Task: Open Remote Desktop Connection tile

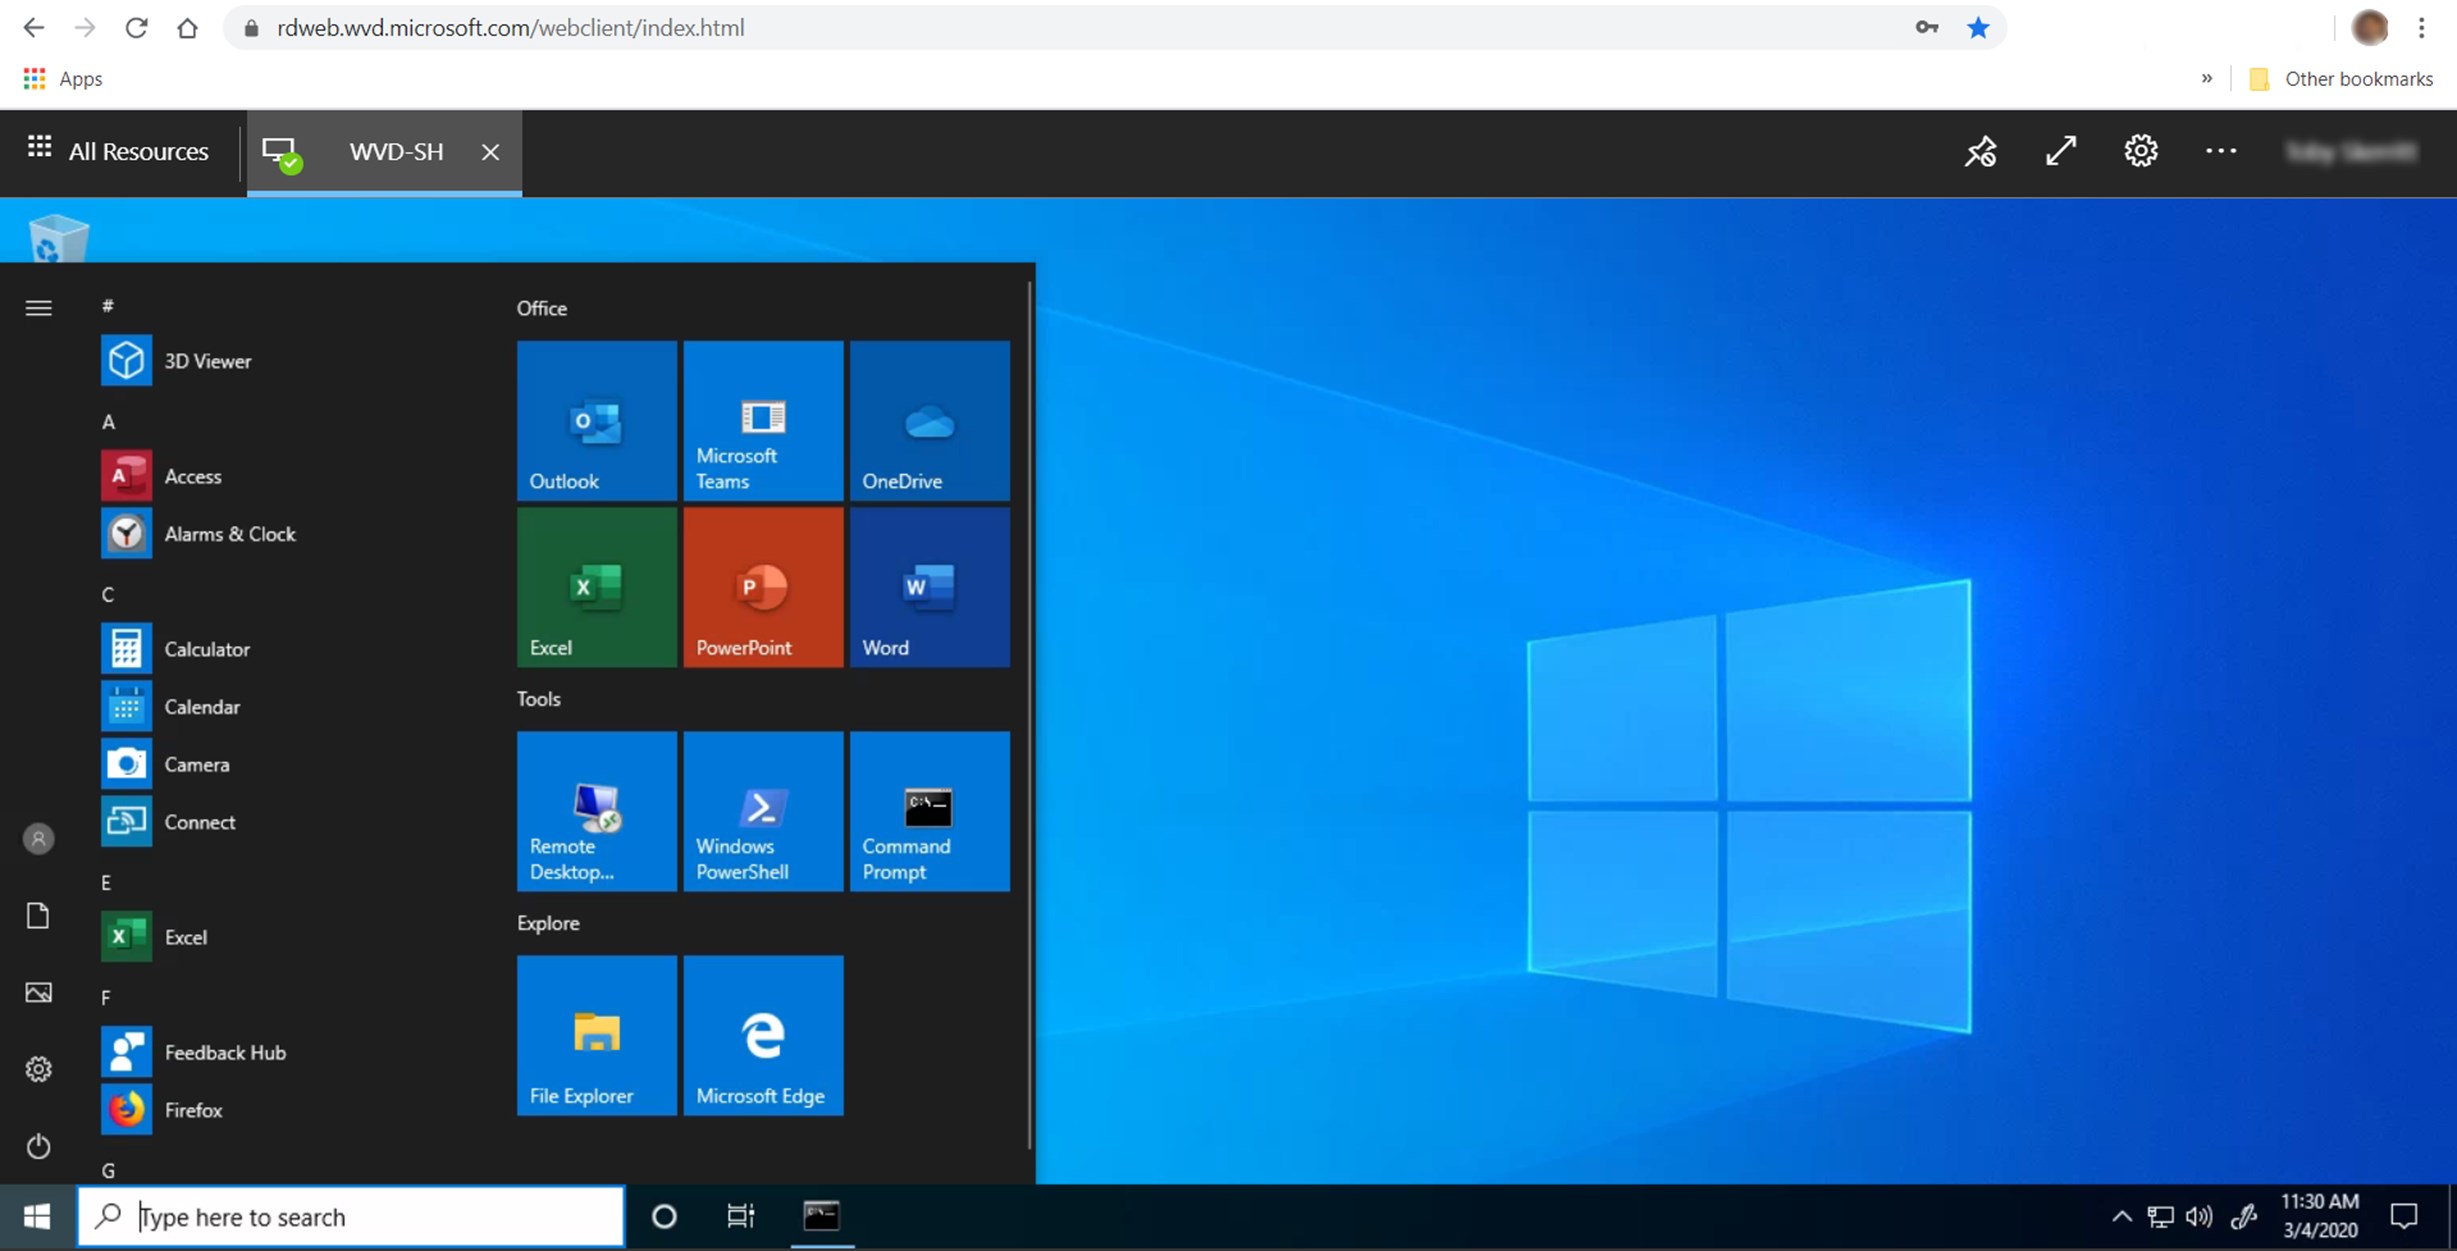Action: point(596,811)
